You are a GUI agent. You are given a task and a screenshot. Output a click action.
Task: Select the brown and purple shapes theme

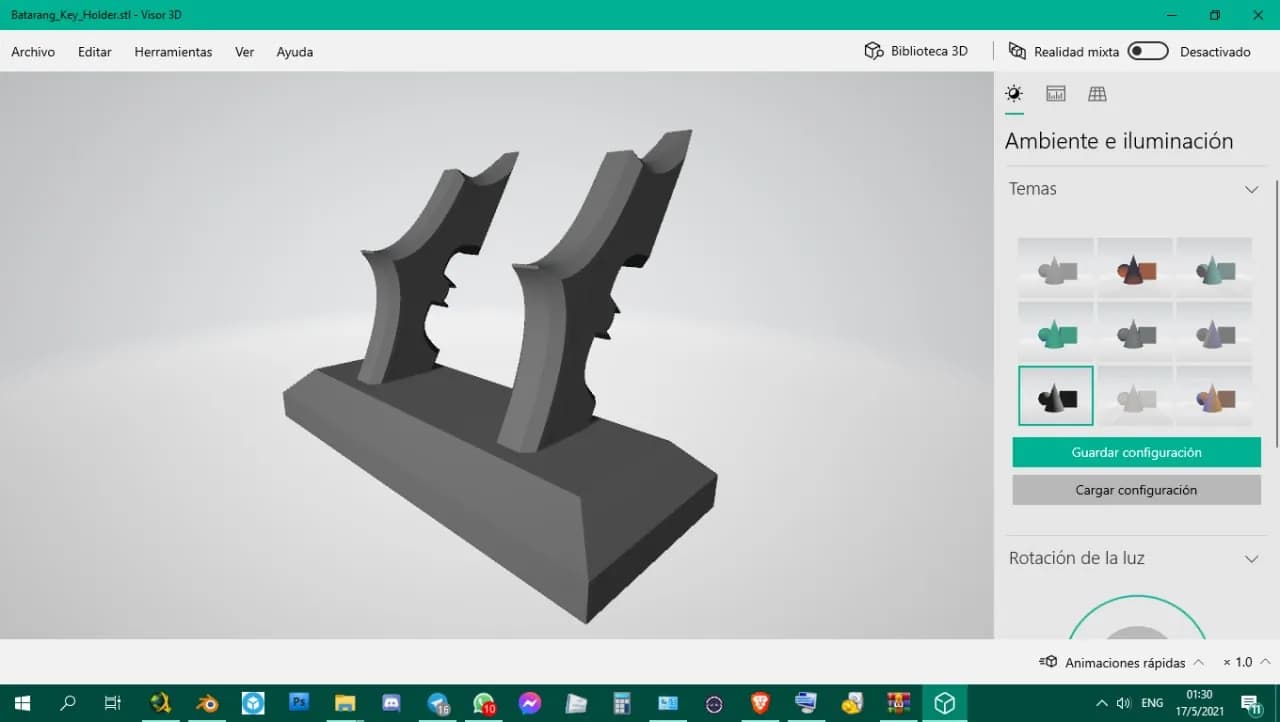[1215, 396]
